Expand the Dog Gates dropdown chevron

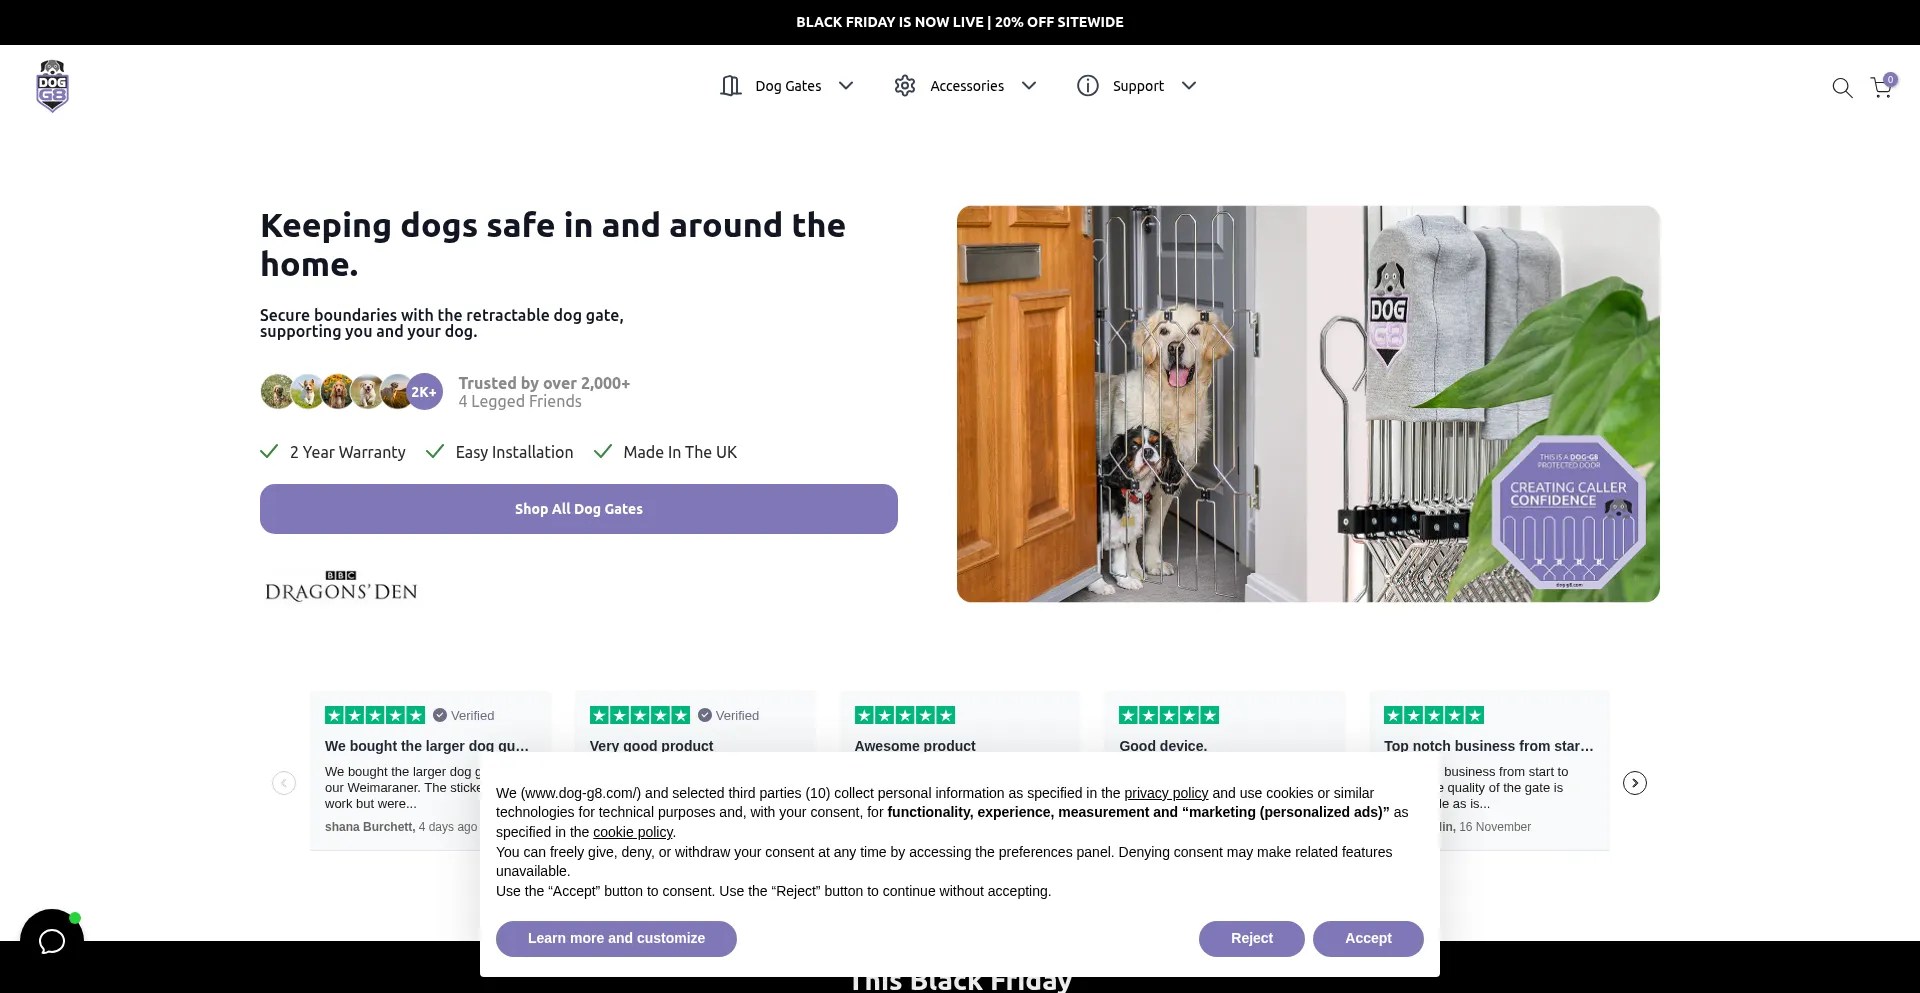point(846,86)
